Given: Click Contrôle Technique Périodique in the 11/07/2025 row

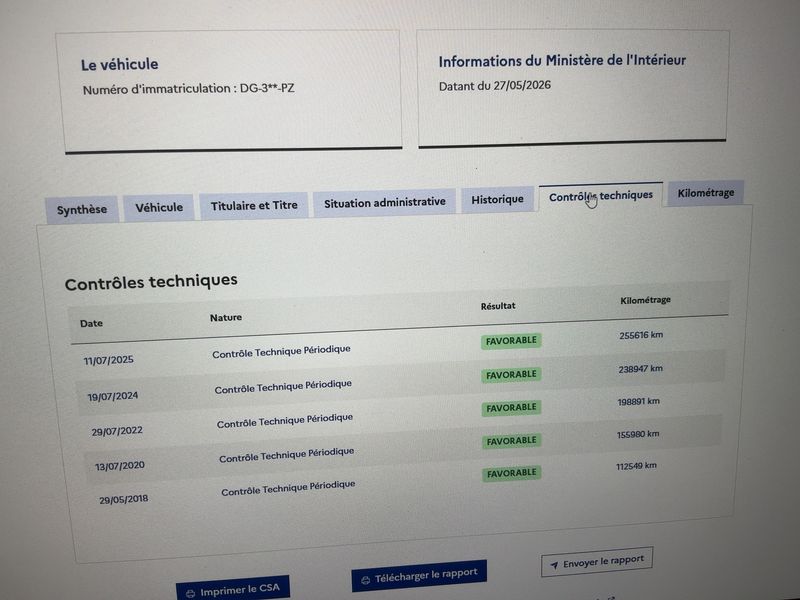Looking at the screenshot, I should coord(281,352).
